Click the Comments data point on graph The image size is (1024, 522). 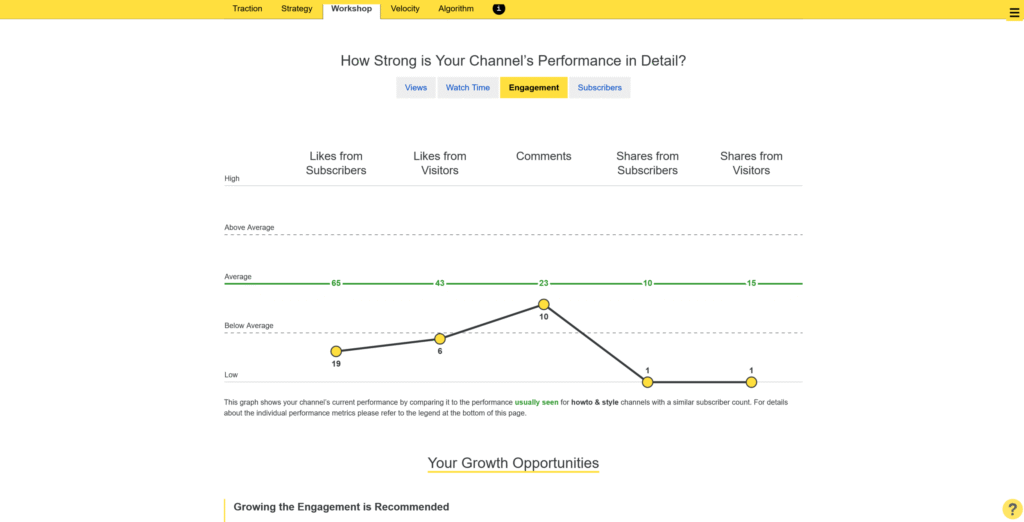point(544,304)
